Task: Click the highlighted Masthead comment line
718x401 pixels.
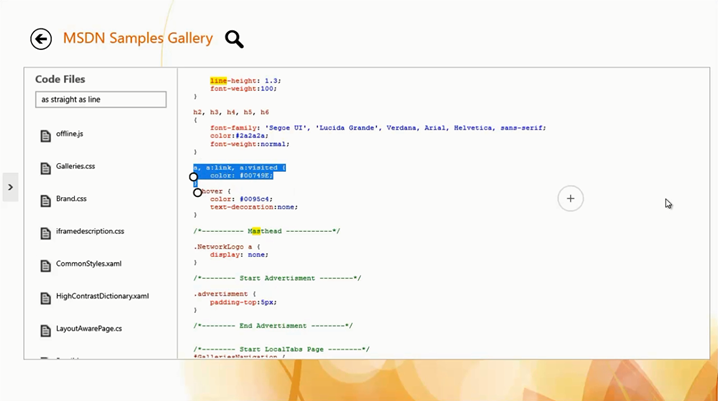Action: (267, 231)
